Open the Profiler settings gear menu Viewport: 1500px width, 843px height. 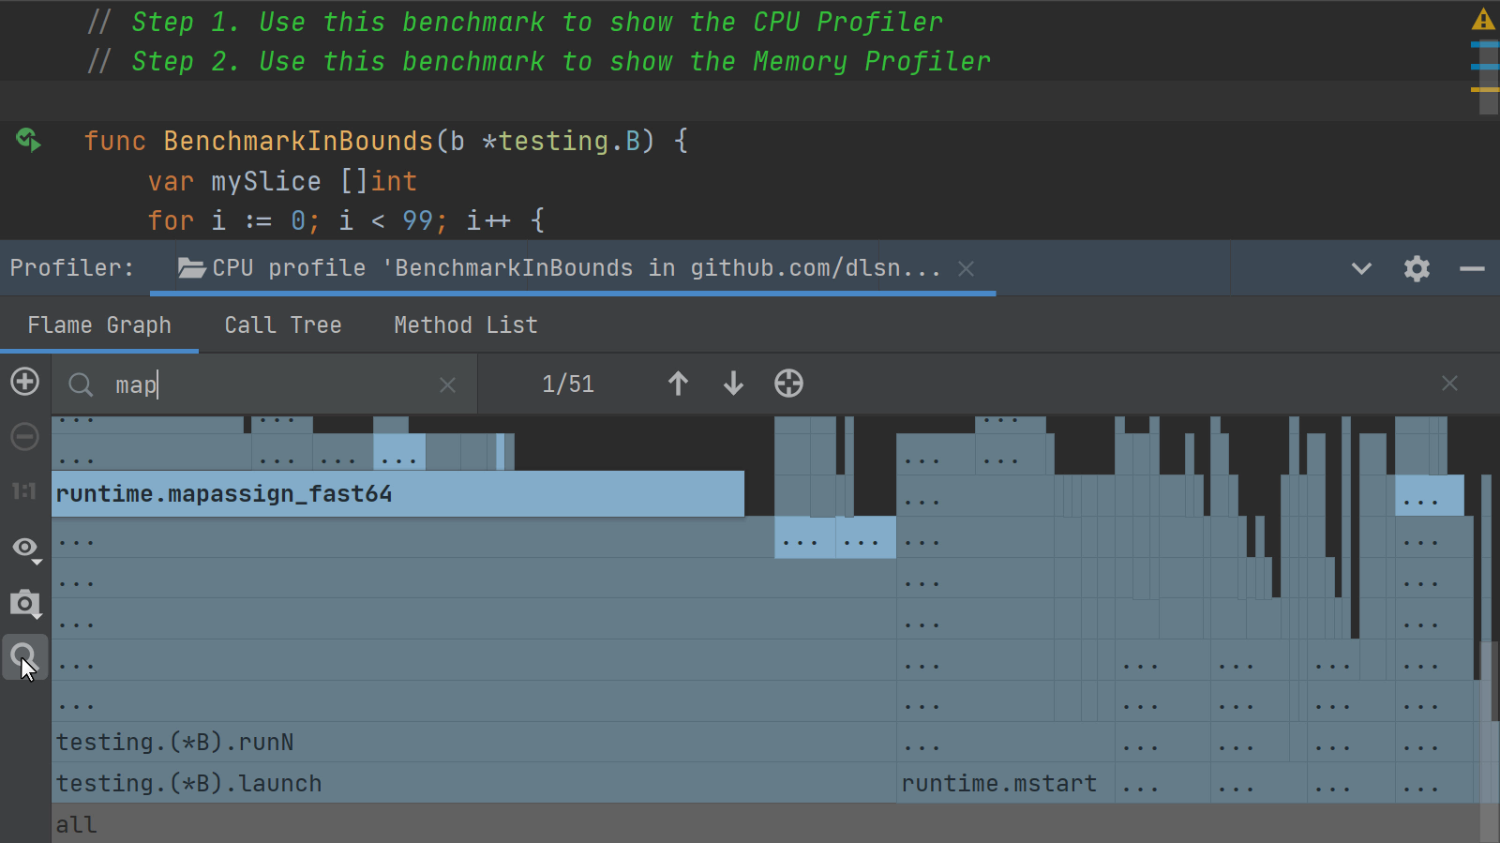coord(1417,269)
